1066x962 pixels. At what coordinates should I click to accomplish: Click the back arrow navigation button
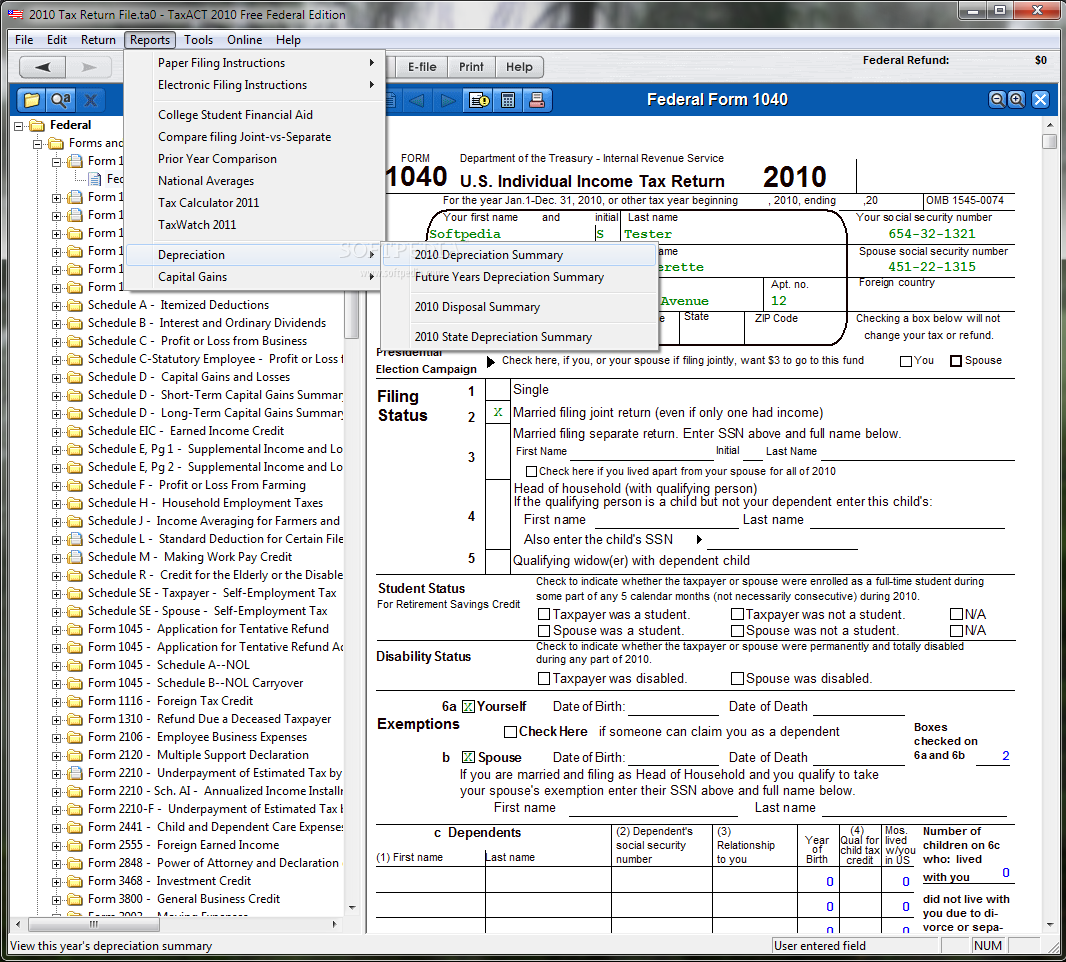point(43,67)
